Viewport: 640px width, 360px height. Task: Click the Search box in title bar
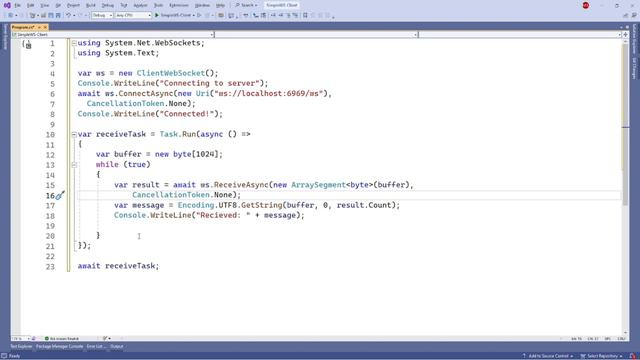247,5
